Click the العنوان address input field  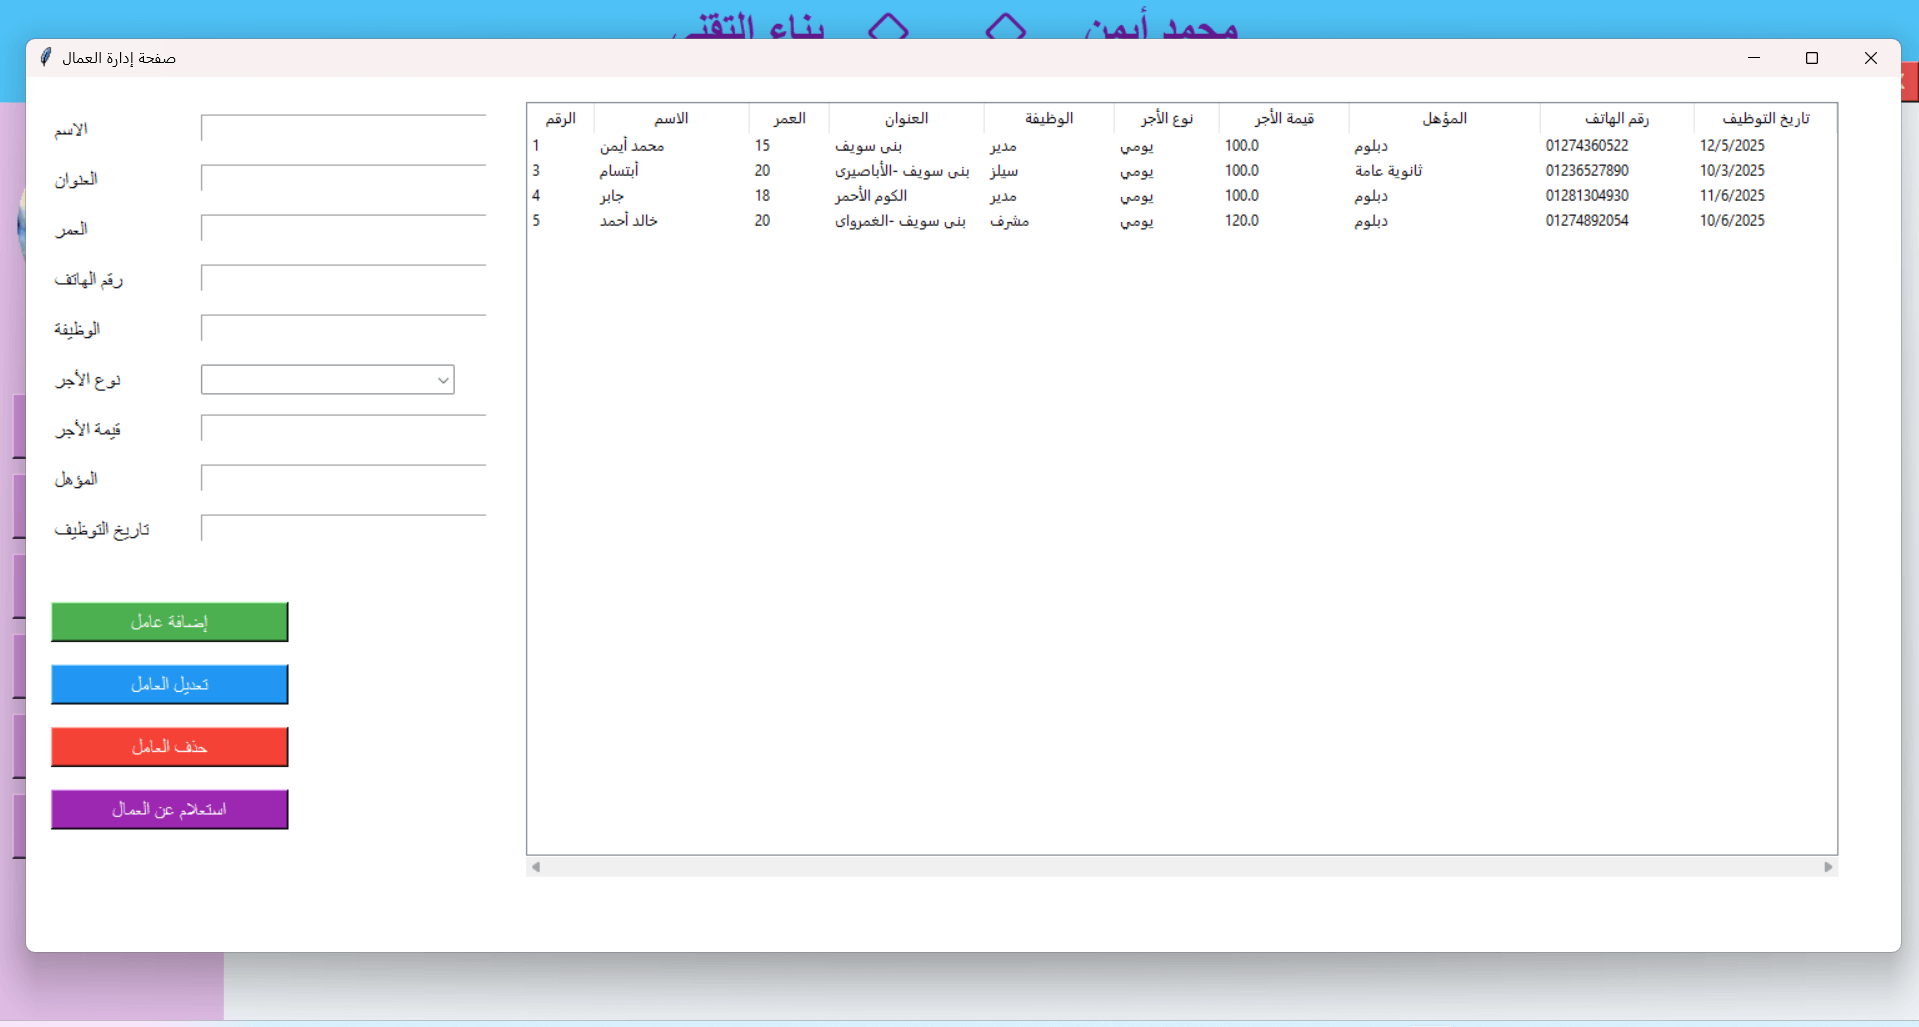(x=343, y=178)
